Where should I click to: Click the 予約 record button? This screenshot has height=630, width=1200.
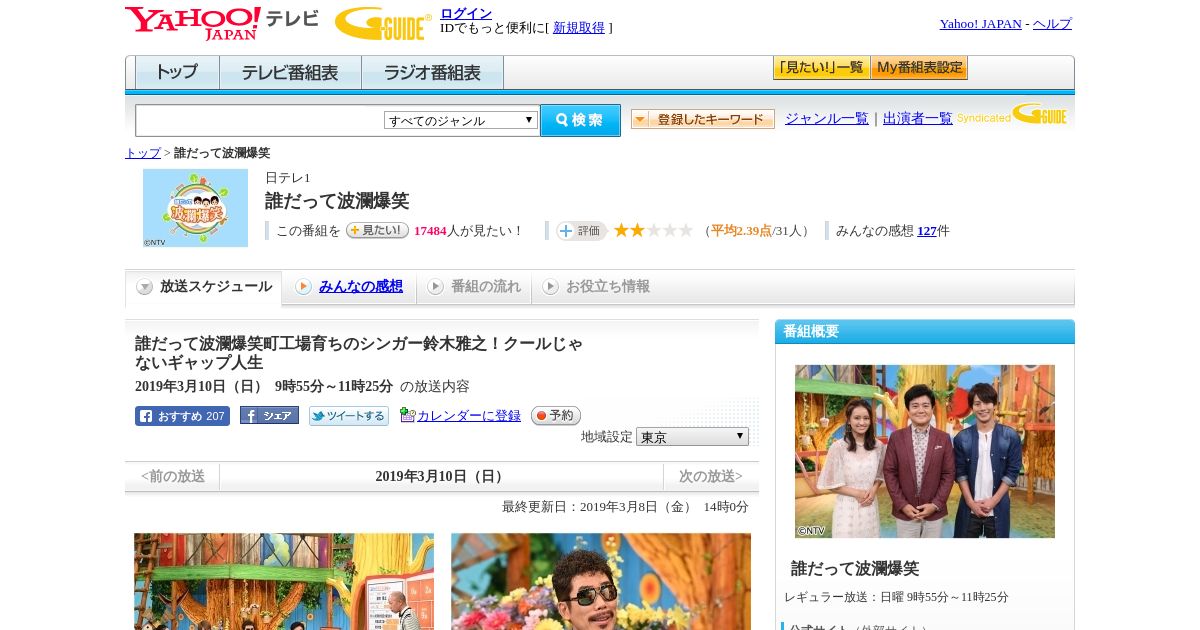(556, 416)
